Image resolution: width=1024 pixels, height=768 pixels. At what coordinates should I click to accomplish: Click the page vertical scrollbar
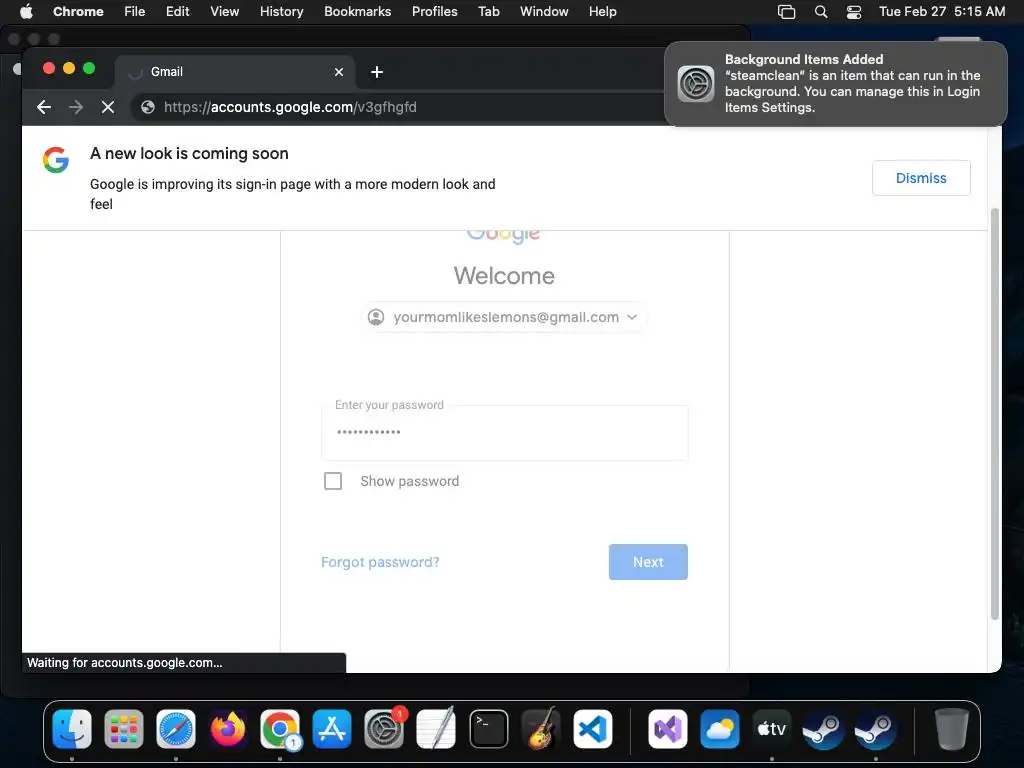(995, 413)
